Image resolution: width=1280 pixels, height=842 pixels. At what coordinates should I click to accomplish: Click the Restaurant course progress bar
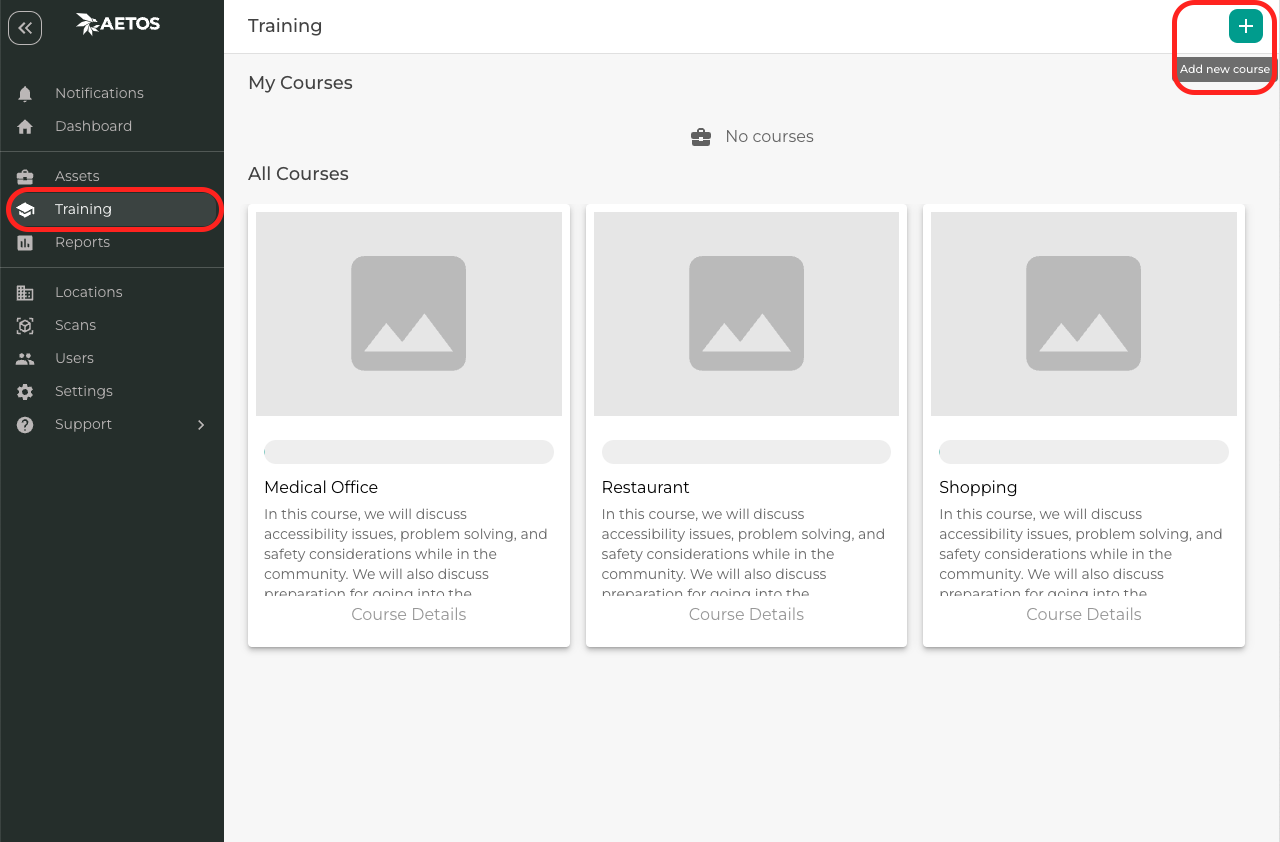[x=746, y=452]
